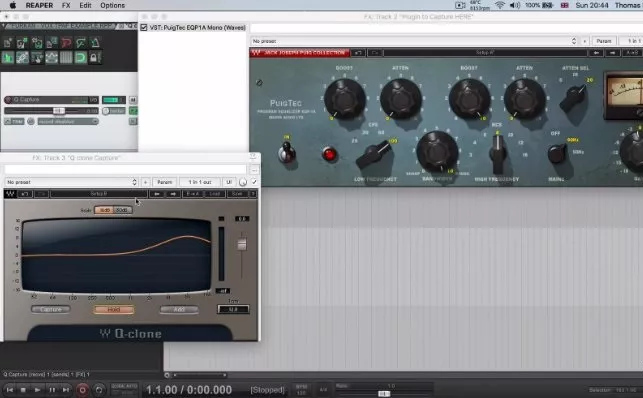
Task: Open the Edit menu in menu bar
Action: [x=85, y=5]
